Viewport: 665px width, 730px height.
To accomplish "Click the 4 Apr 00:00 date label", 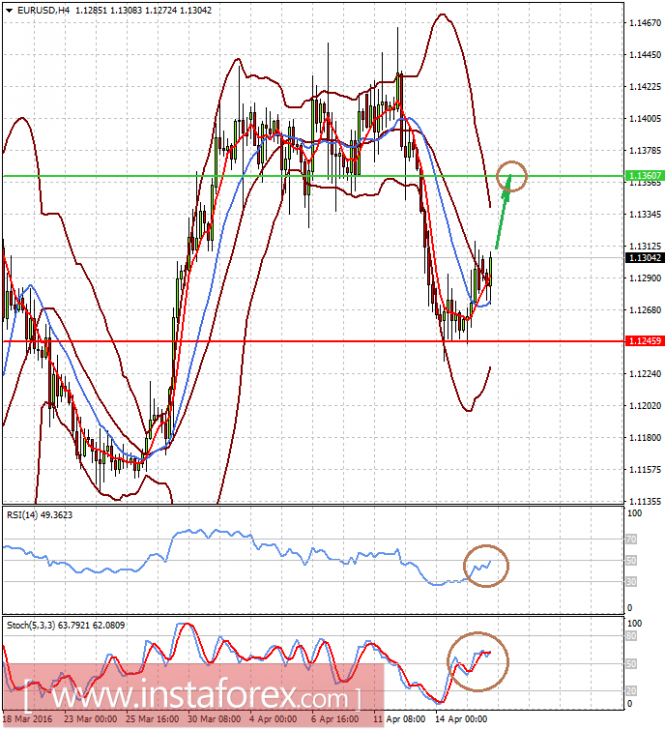I will pyautogui.click(x=273, y=719).
